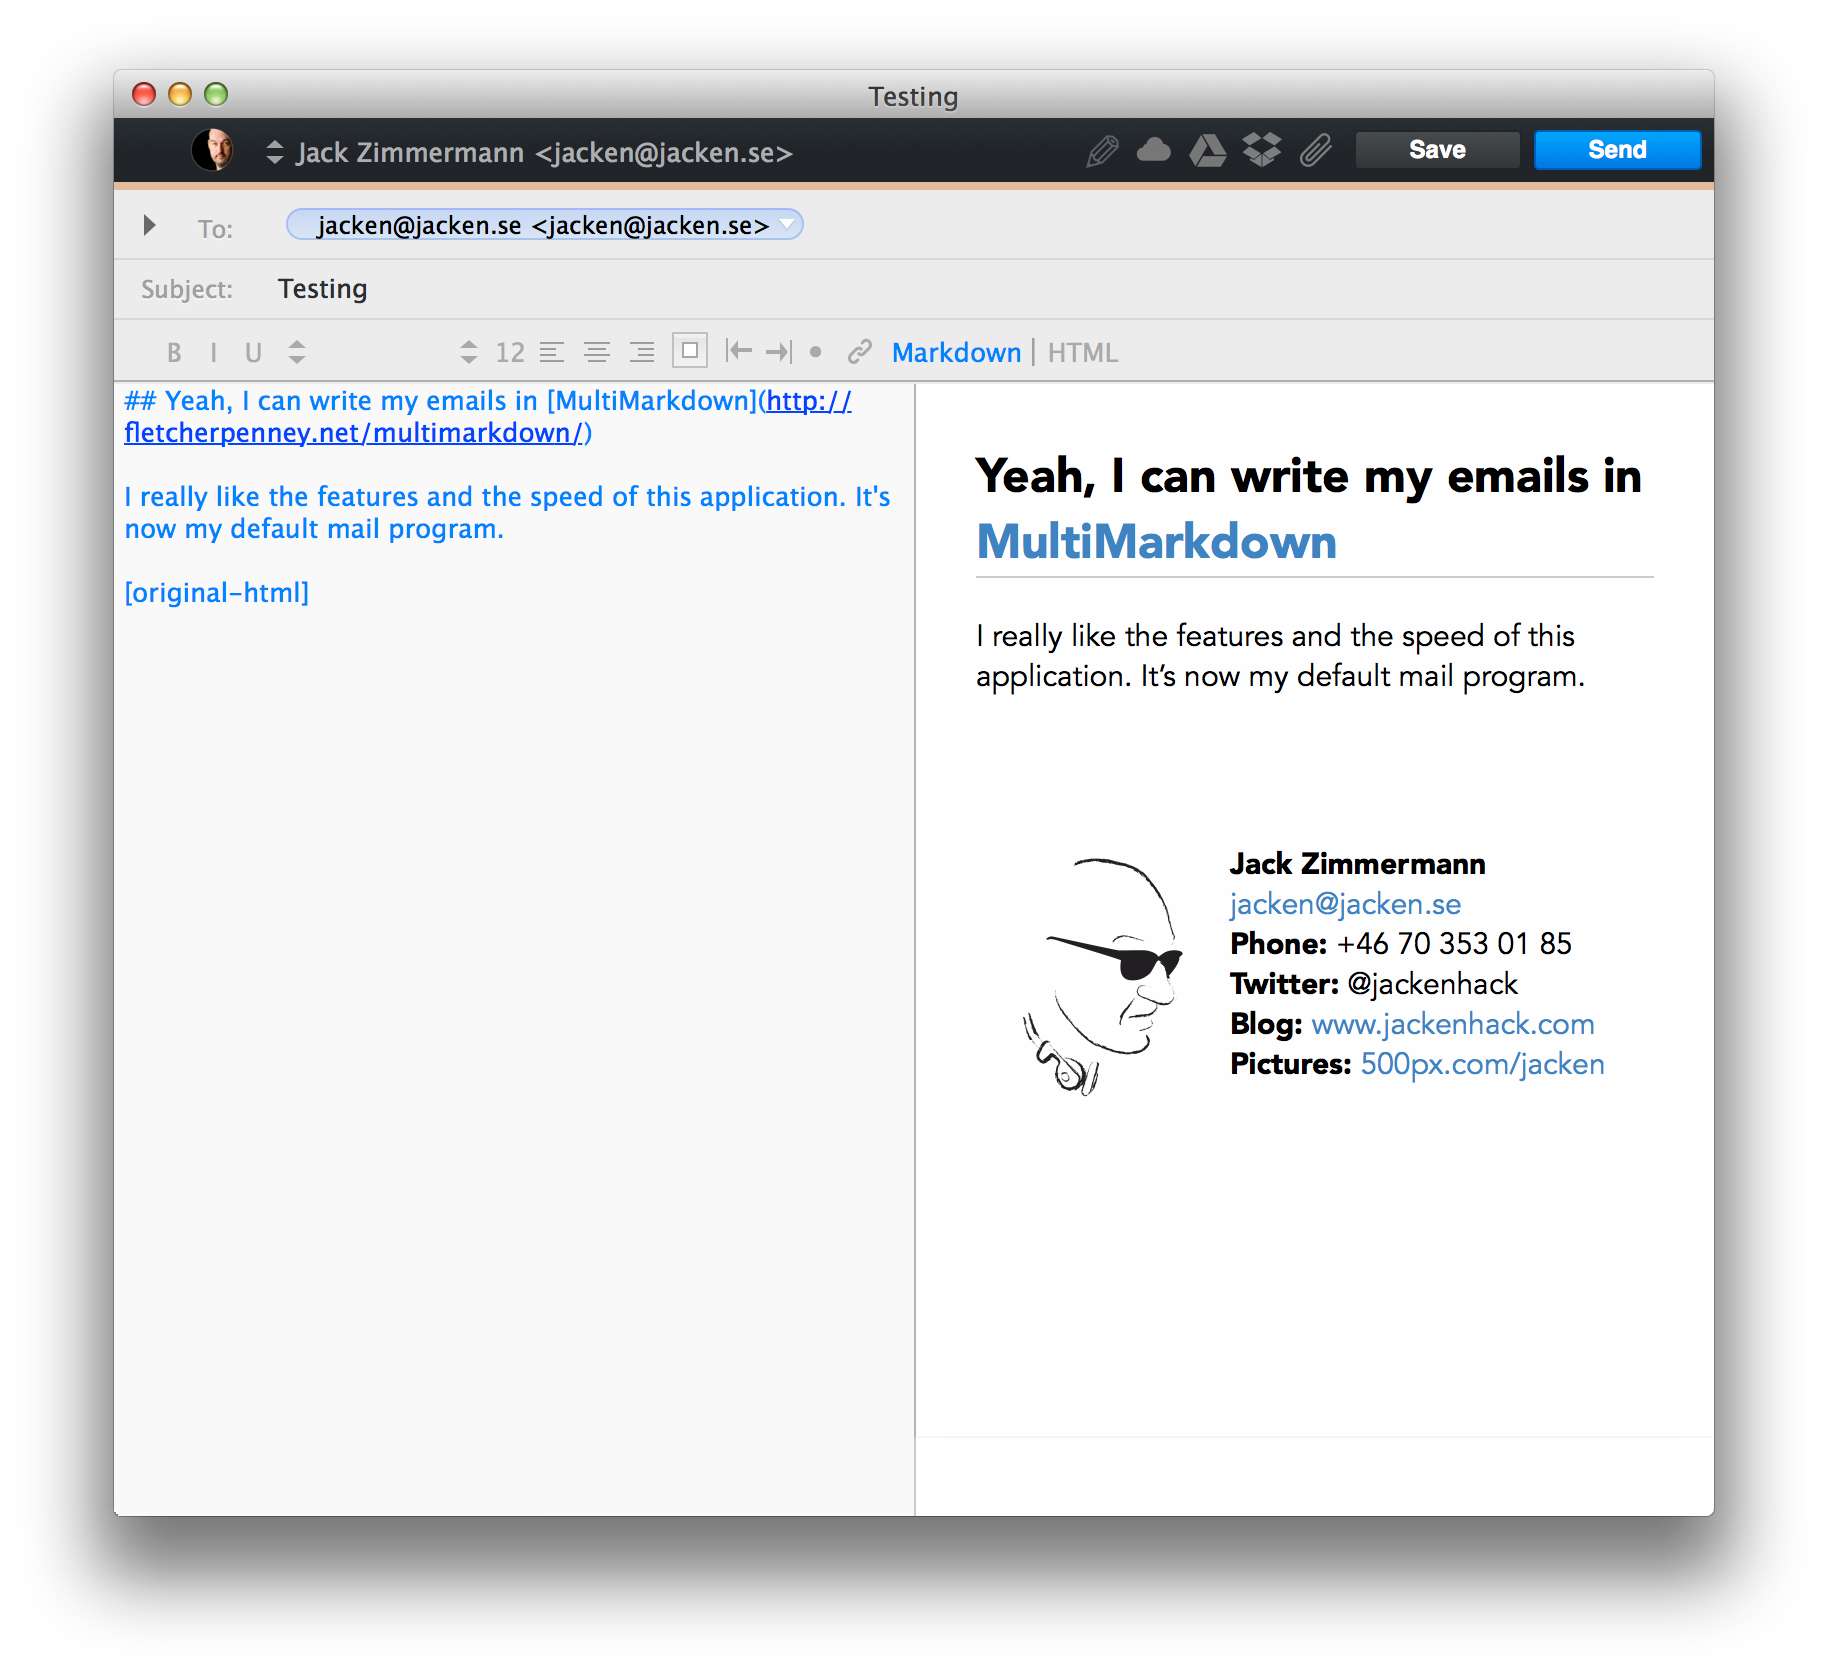Screen dimensions: 1828x1674
Task: Attach file from Google Drive icon
Action: 1208,151
